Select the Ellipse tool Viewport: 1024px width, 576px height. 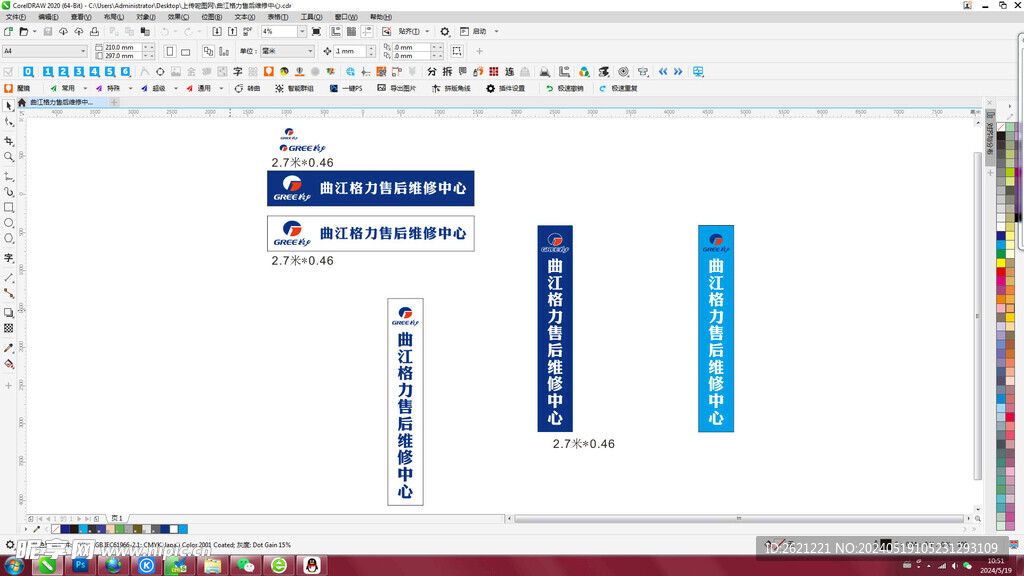(8, 223)
